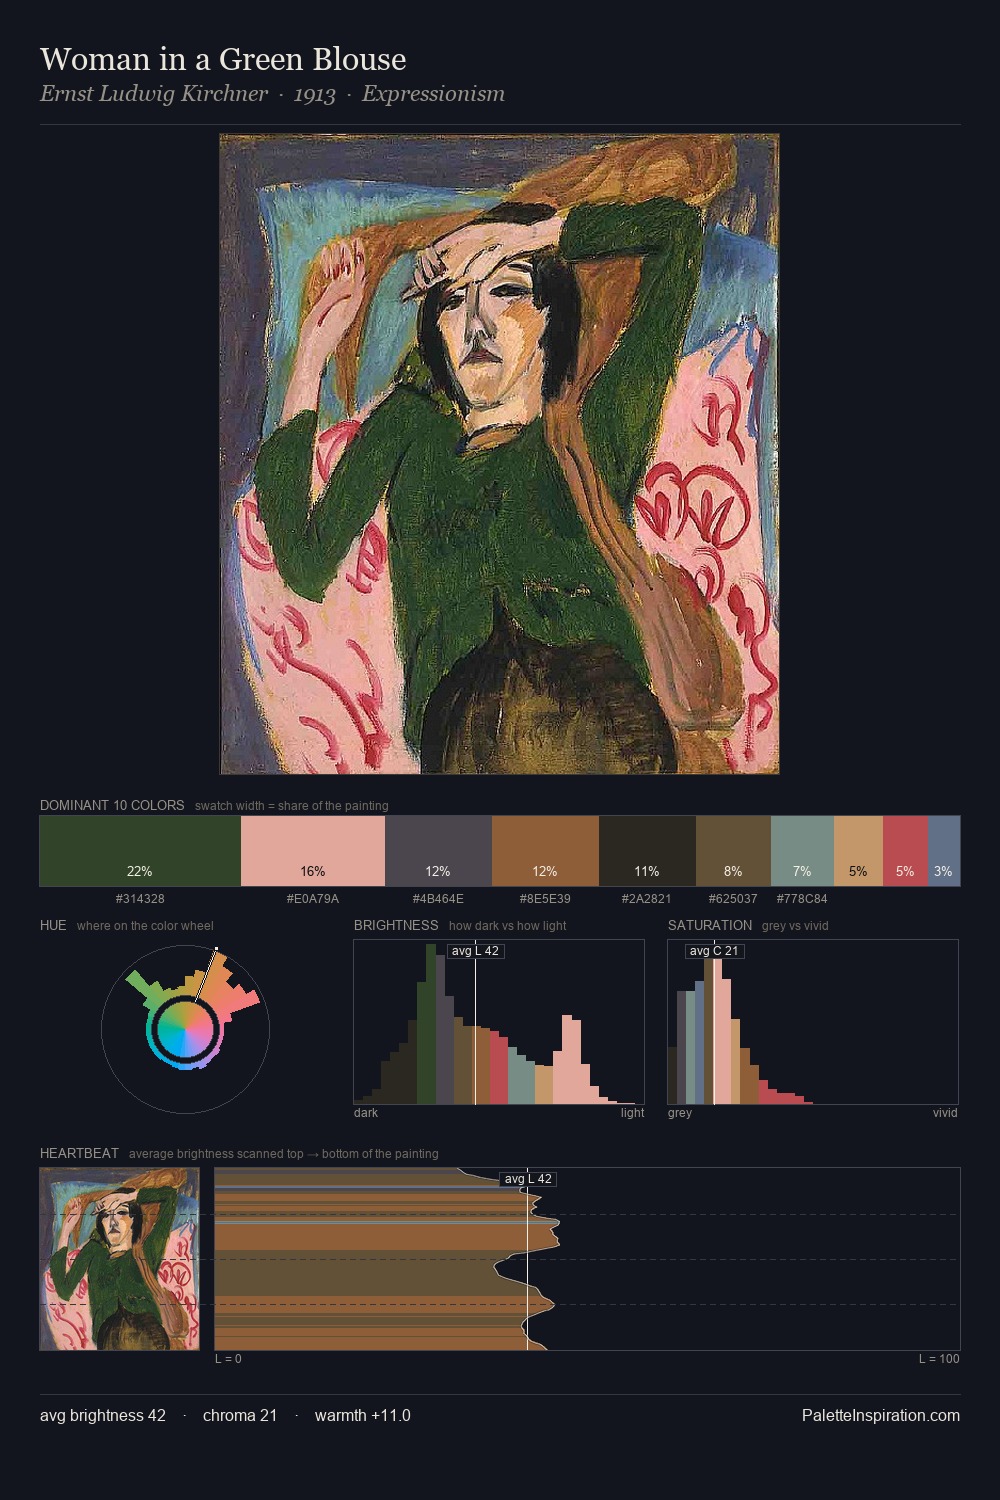
Task: Click the main Kirchner painting image
Action: tap(499, 454)
